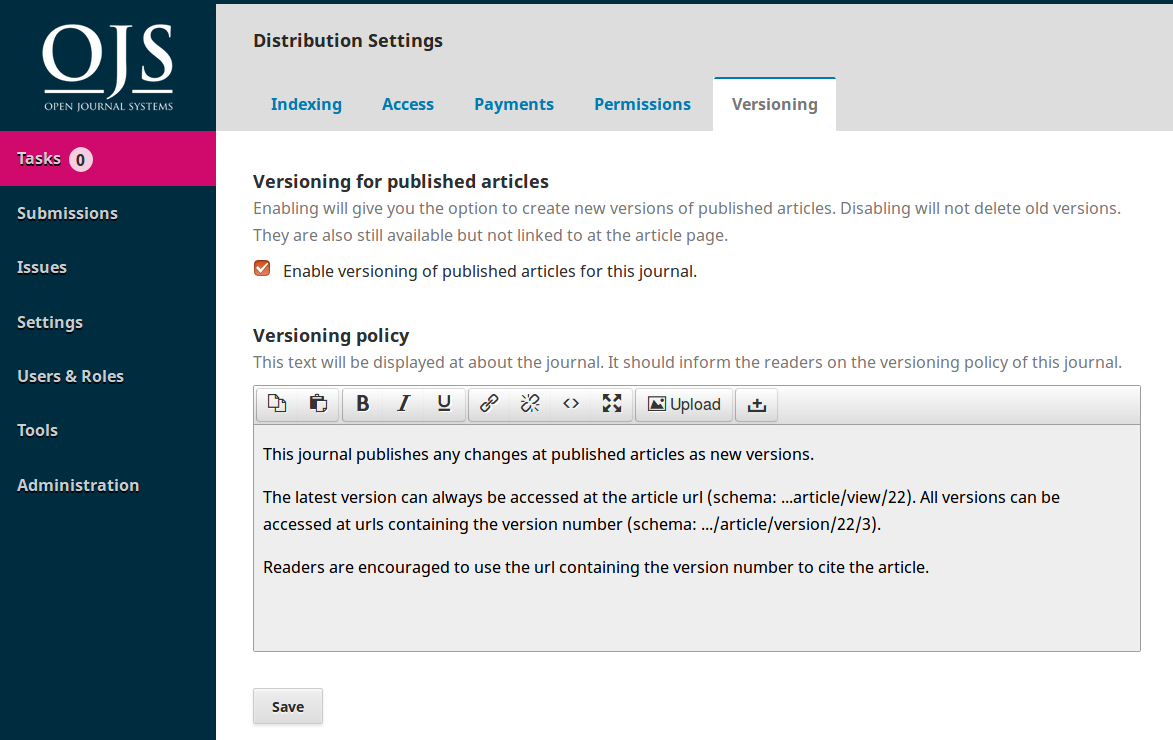The image size is (1173, 740).
Task: Open Tasks in the sidebar
Action: tap(108, 159)
